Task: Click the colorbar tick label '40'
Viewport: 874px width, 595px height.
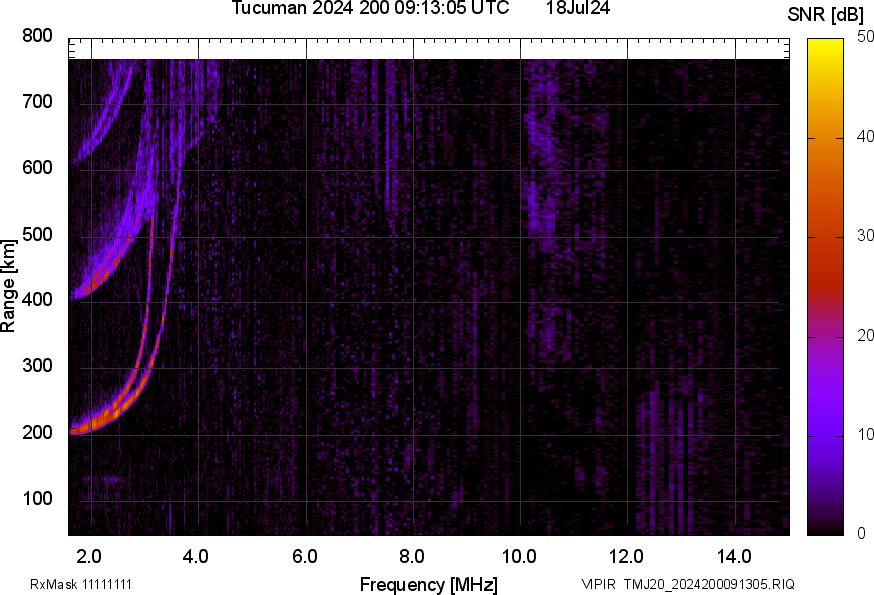Action: coord(865,137)
